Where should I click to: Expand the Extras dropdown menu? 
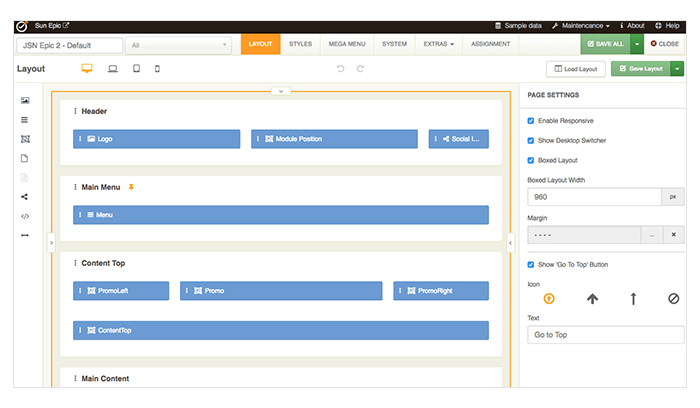click(x=438, y=44)
